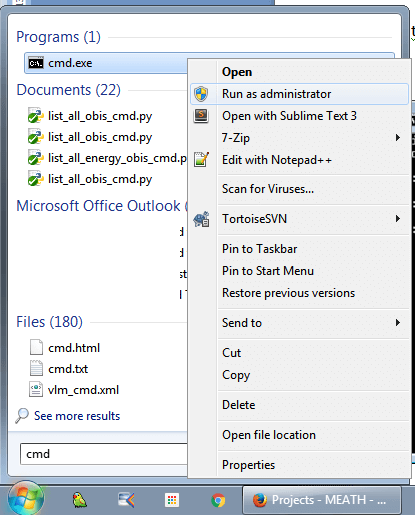Click the text file icon for cmd.txt
This screenshot has width=415, height=515.
click(x=36, y=368)
